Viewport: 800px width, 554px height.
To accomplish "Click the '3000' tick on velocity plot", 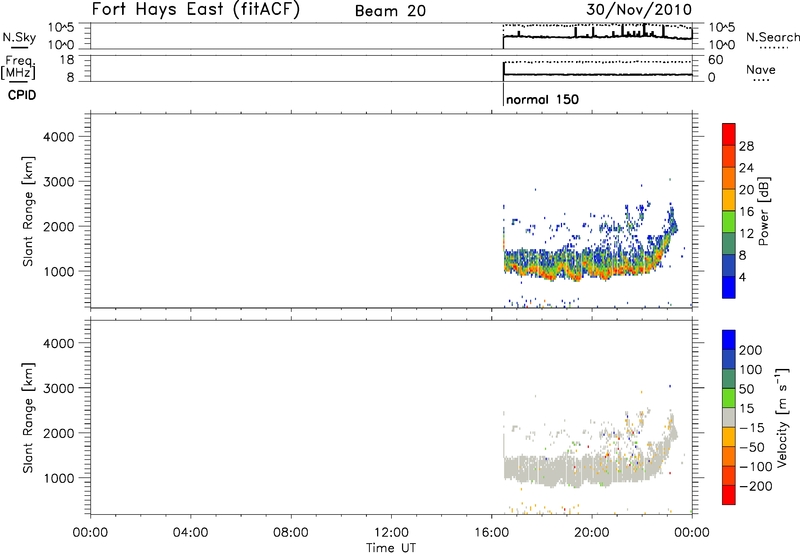I will point(58,388).
